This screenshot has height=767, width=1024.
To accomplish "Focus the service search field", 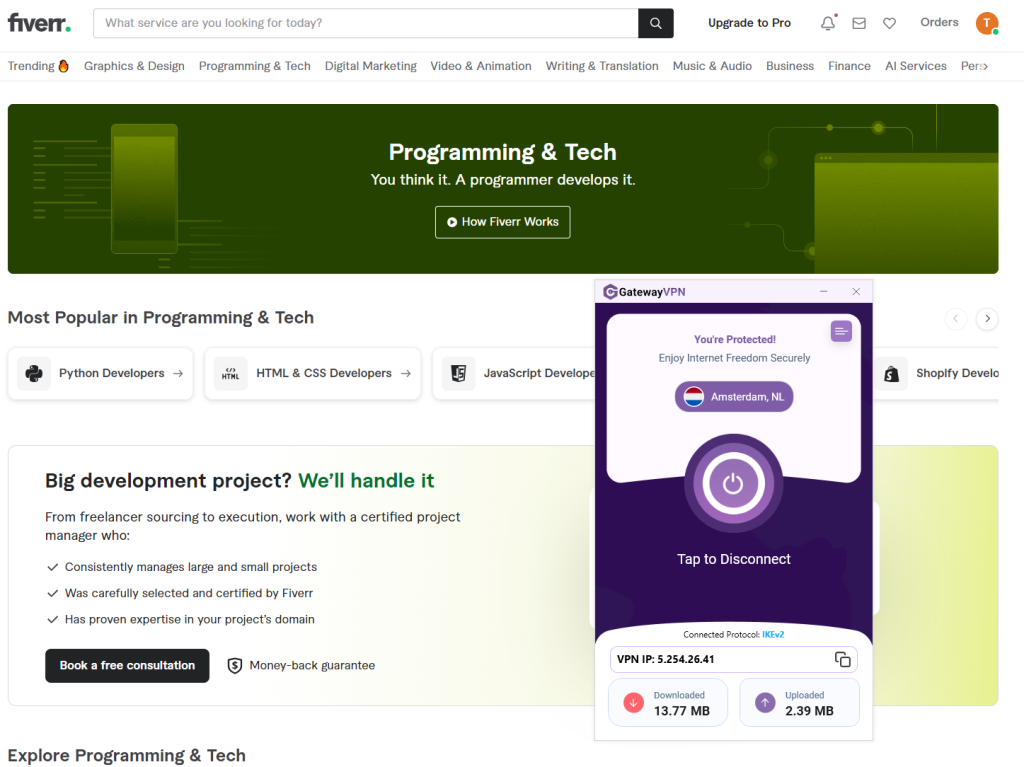I will pyautogui.click(x=366, y=24).
